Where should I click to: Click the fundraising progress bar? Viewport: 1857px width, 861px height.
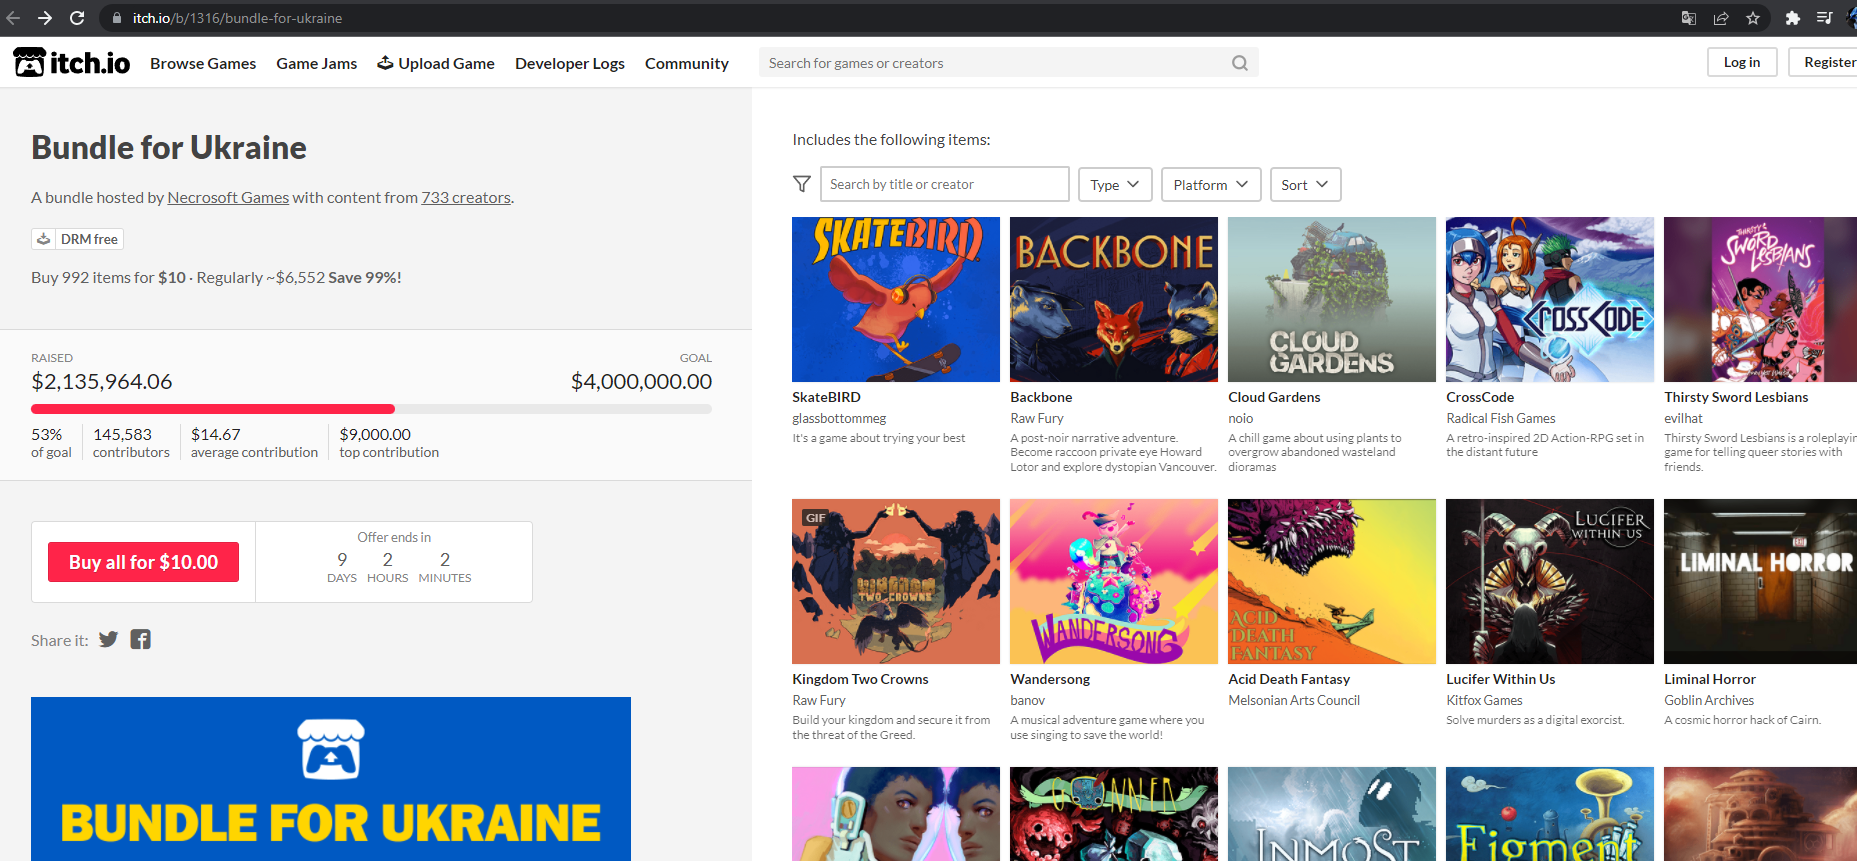click(371, 408)
